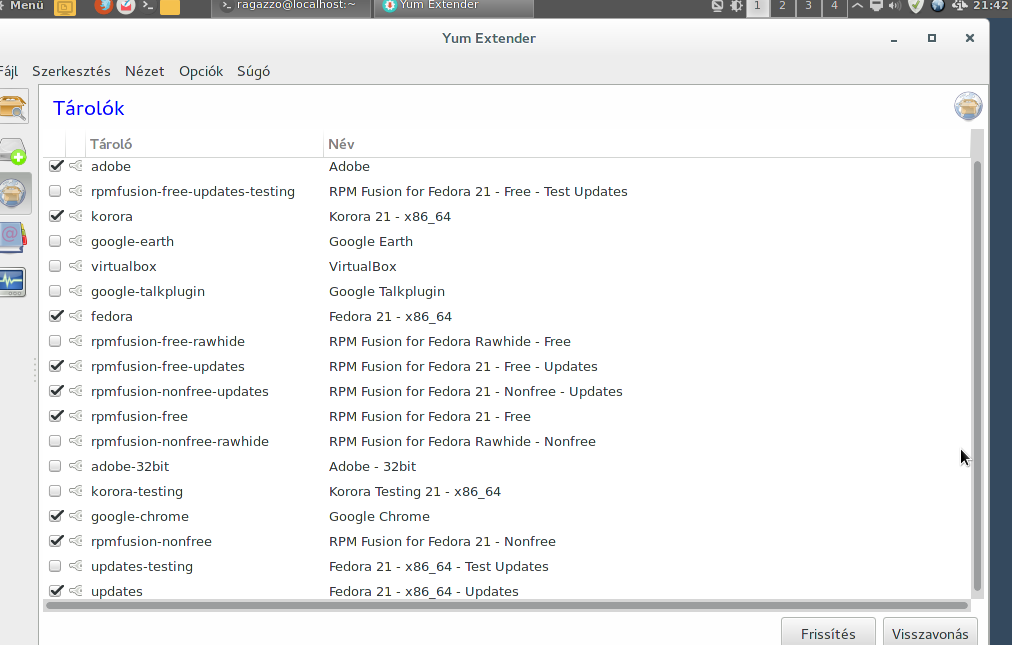Open the volume control tray icon
This screenshot has width=1012, height=645.
895,6
